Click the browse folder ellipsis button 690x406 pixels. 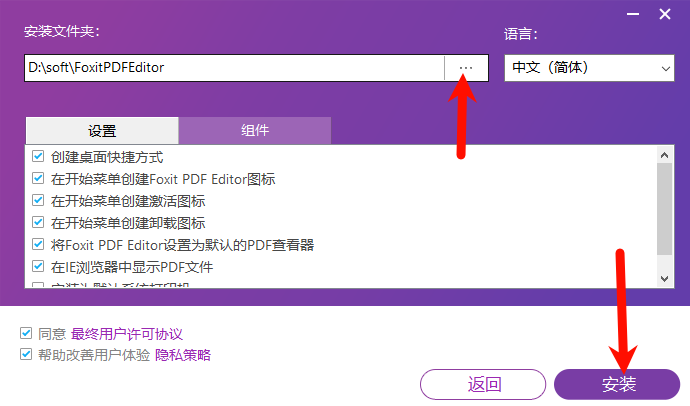coord(466,68)
